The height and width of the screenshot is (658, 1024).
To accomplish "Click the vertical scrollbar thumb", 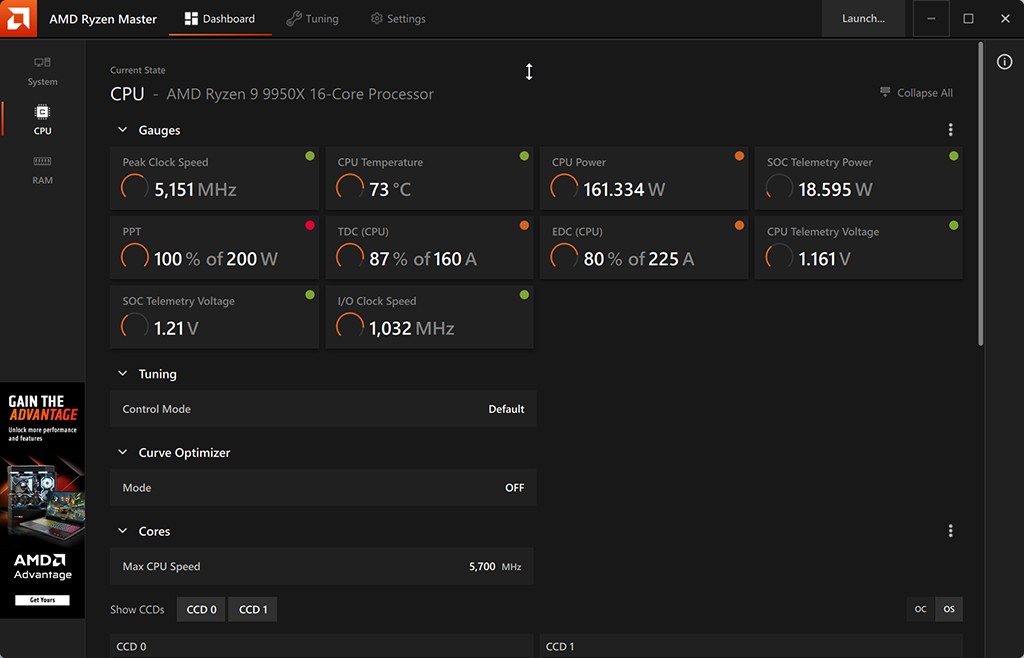I will coord(980,193).
